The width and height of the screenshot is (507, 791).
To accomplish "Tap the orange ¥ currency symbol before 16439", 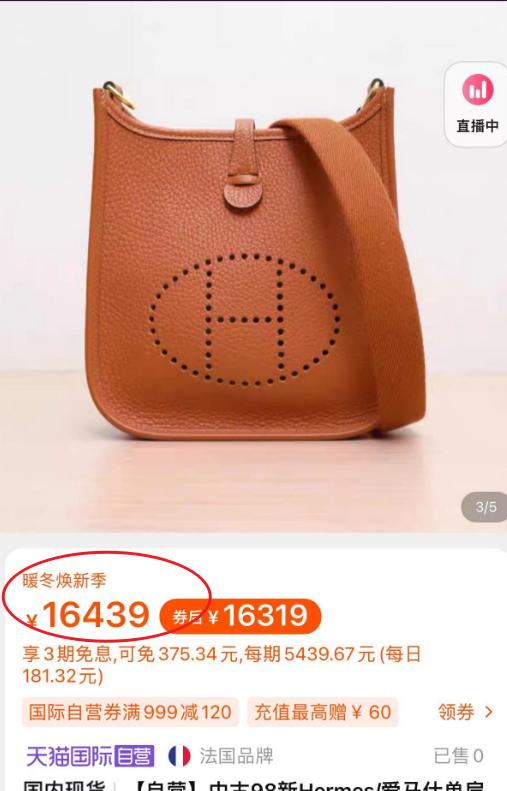I will 31,620.
